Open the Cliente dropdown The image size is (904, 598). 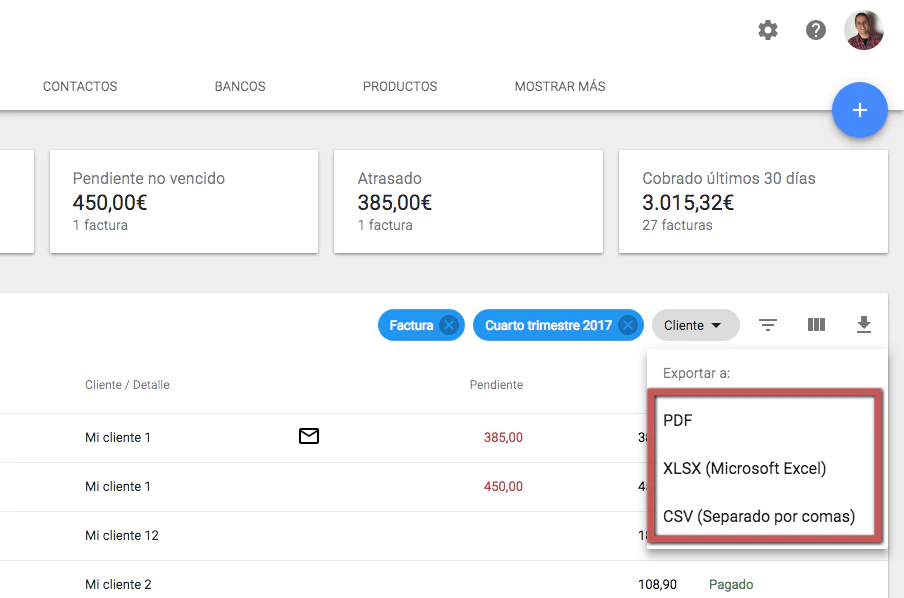tap(695, 325)
